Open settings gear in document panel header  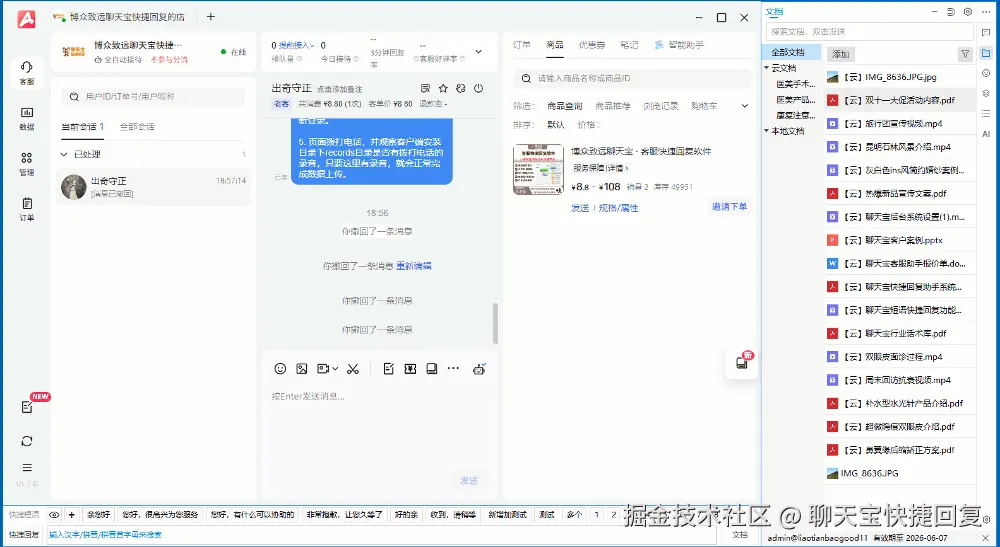point(967,11)
